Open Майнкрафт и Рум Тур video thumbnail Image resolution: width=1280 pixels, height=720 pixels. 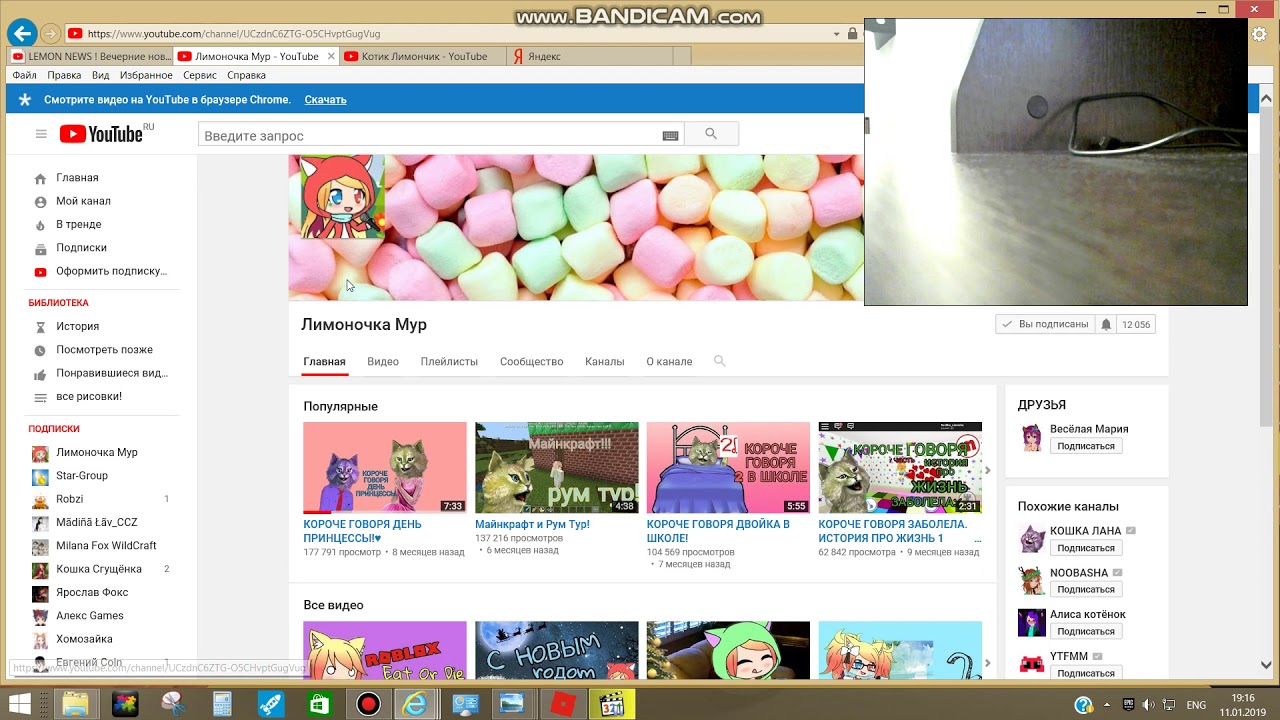point(556,468)
